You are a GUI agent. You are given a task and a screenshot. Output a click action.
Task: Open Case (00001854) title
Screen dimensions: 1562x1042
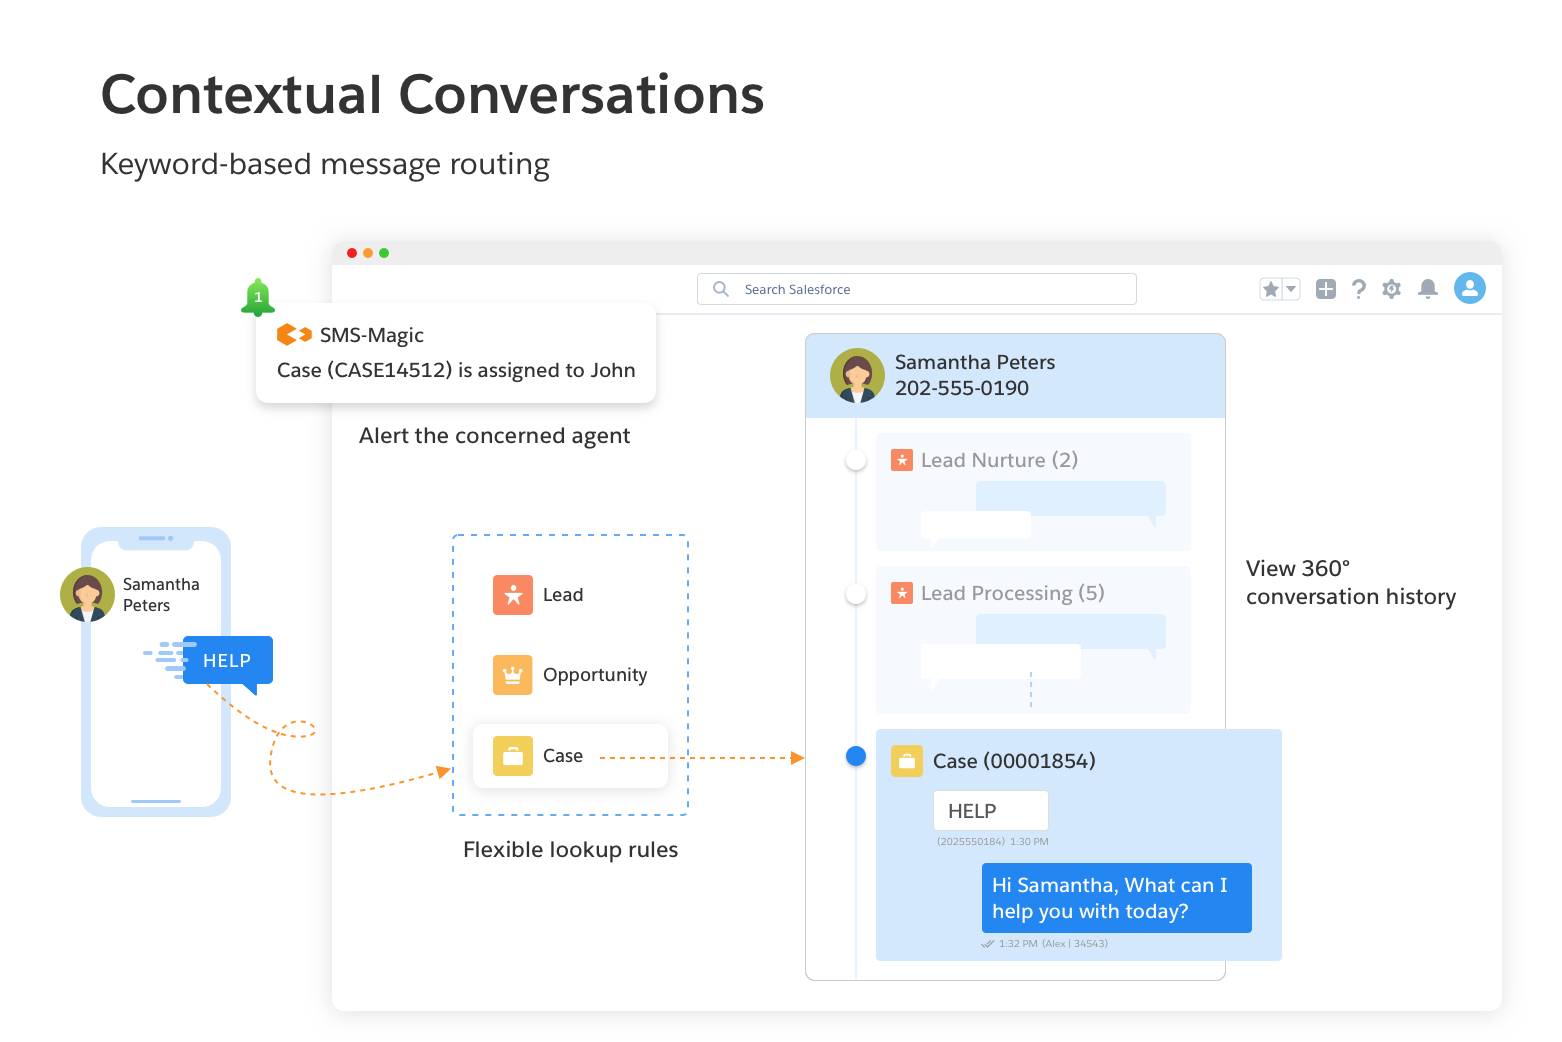coord(1014,761)
